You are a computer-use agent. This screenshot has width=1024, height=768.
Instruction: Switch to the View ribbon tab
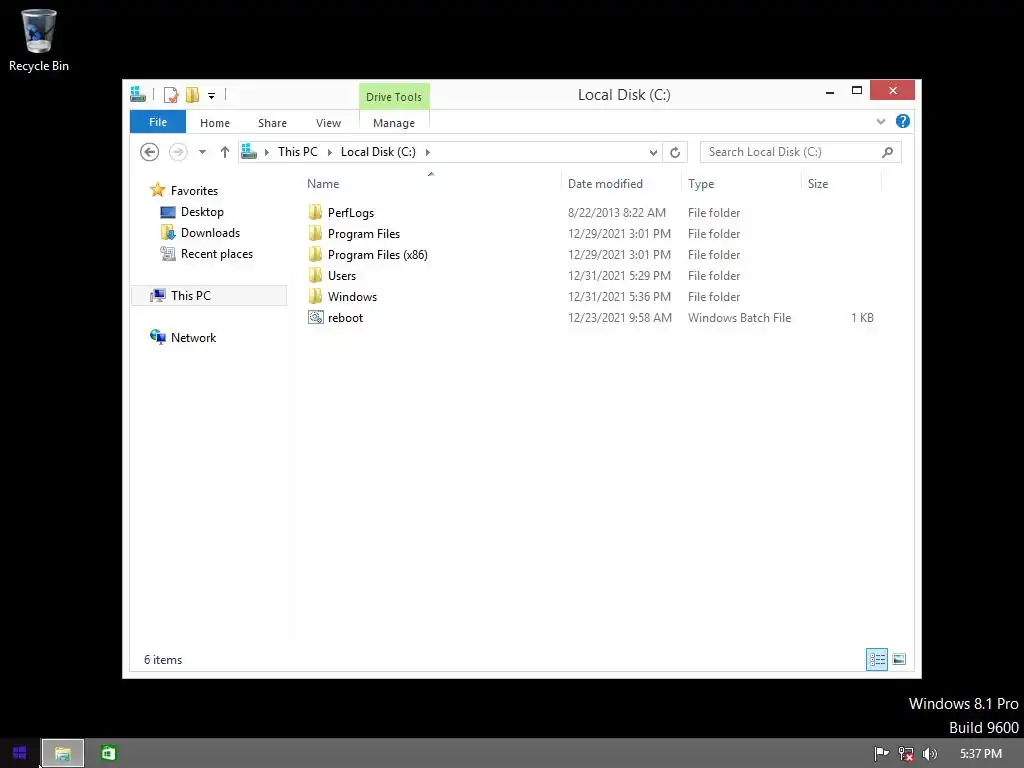click(x=328, y=123)
